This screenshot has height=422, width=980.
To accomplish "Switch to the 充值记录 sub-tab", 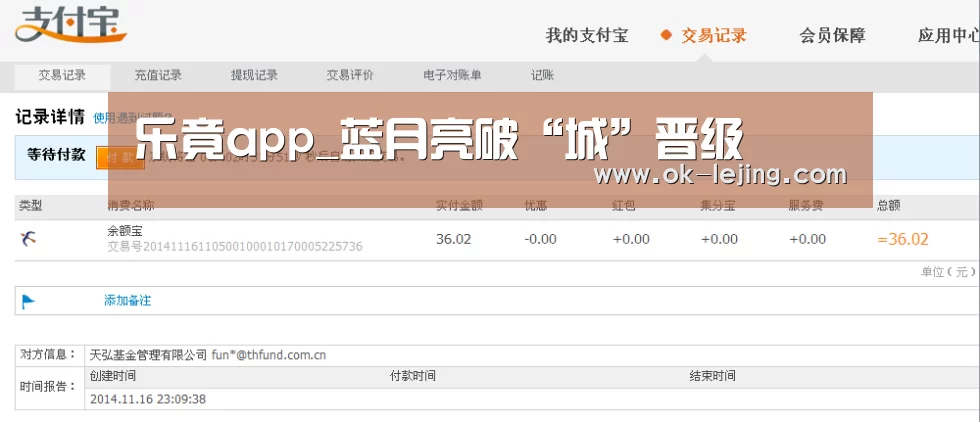I will [158, 76].
